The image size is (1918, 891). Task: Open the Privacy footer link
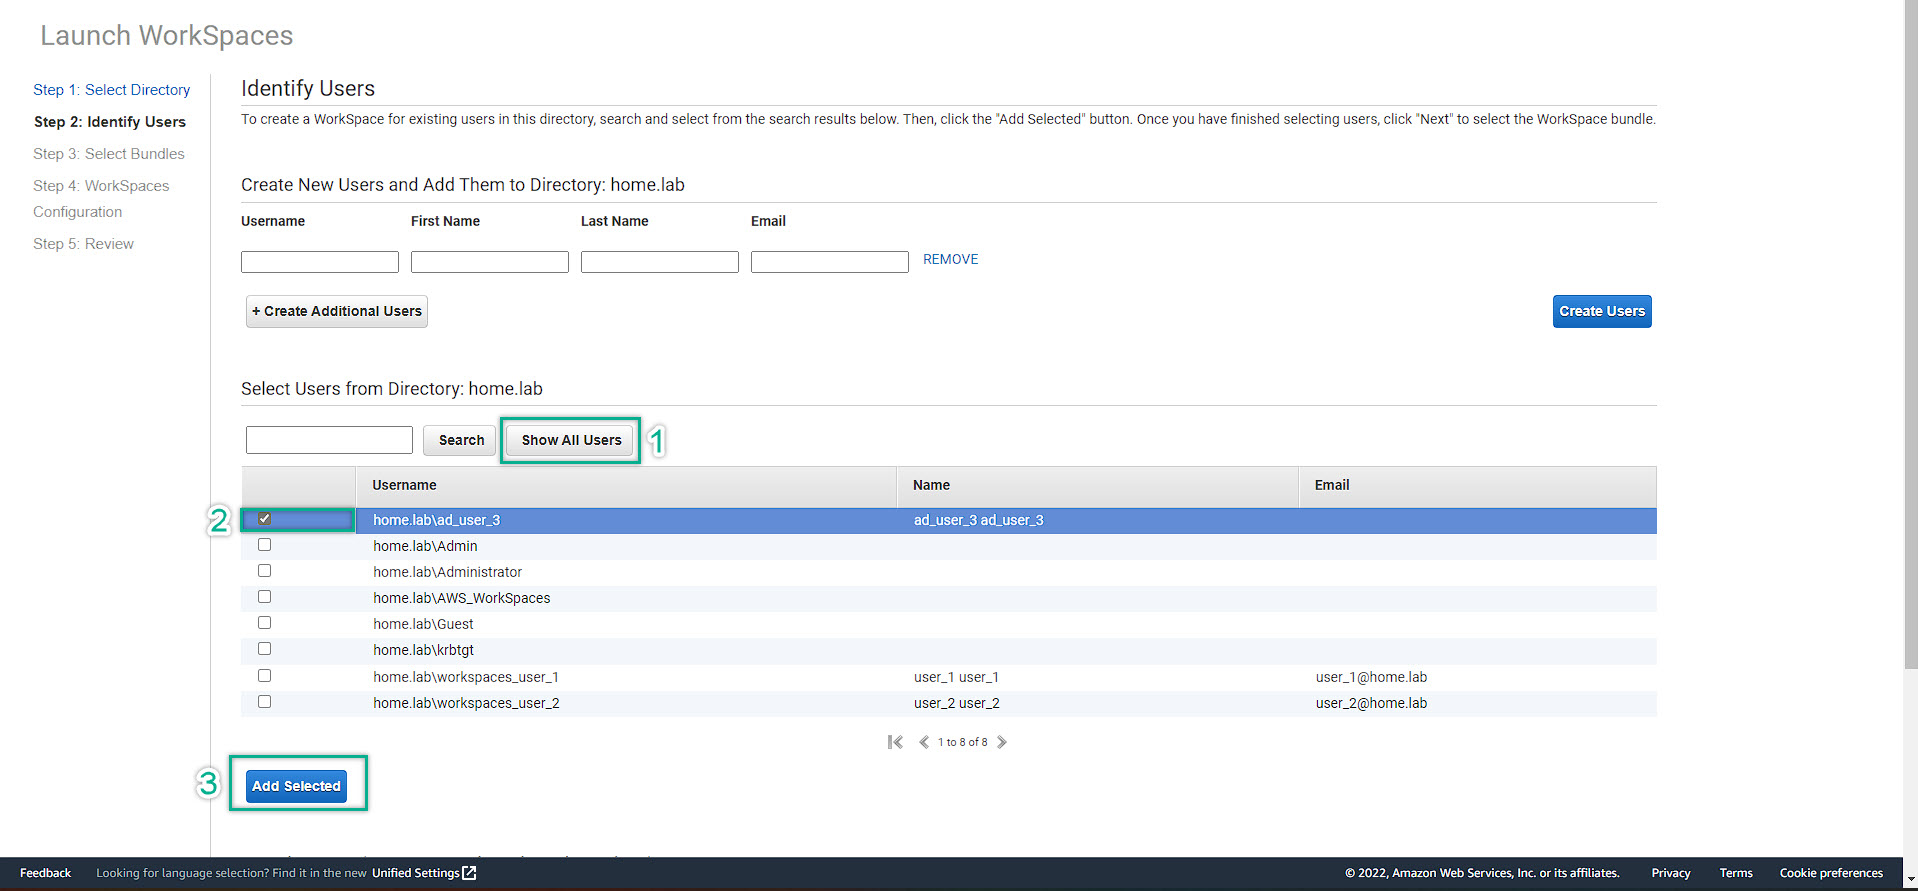pos(1671,873)
